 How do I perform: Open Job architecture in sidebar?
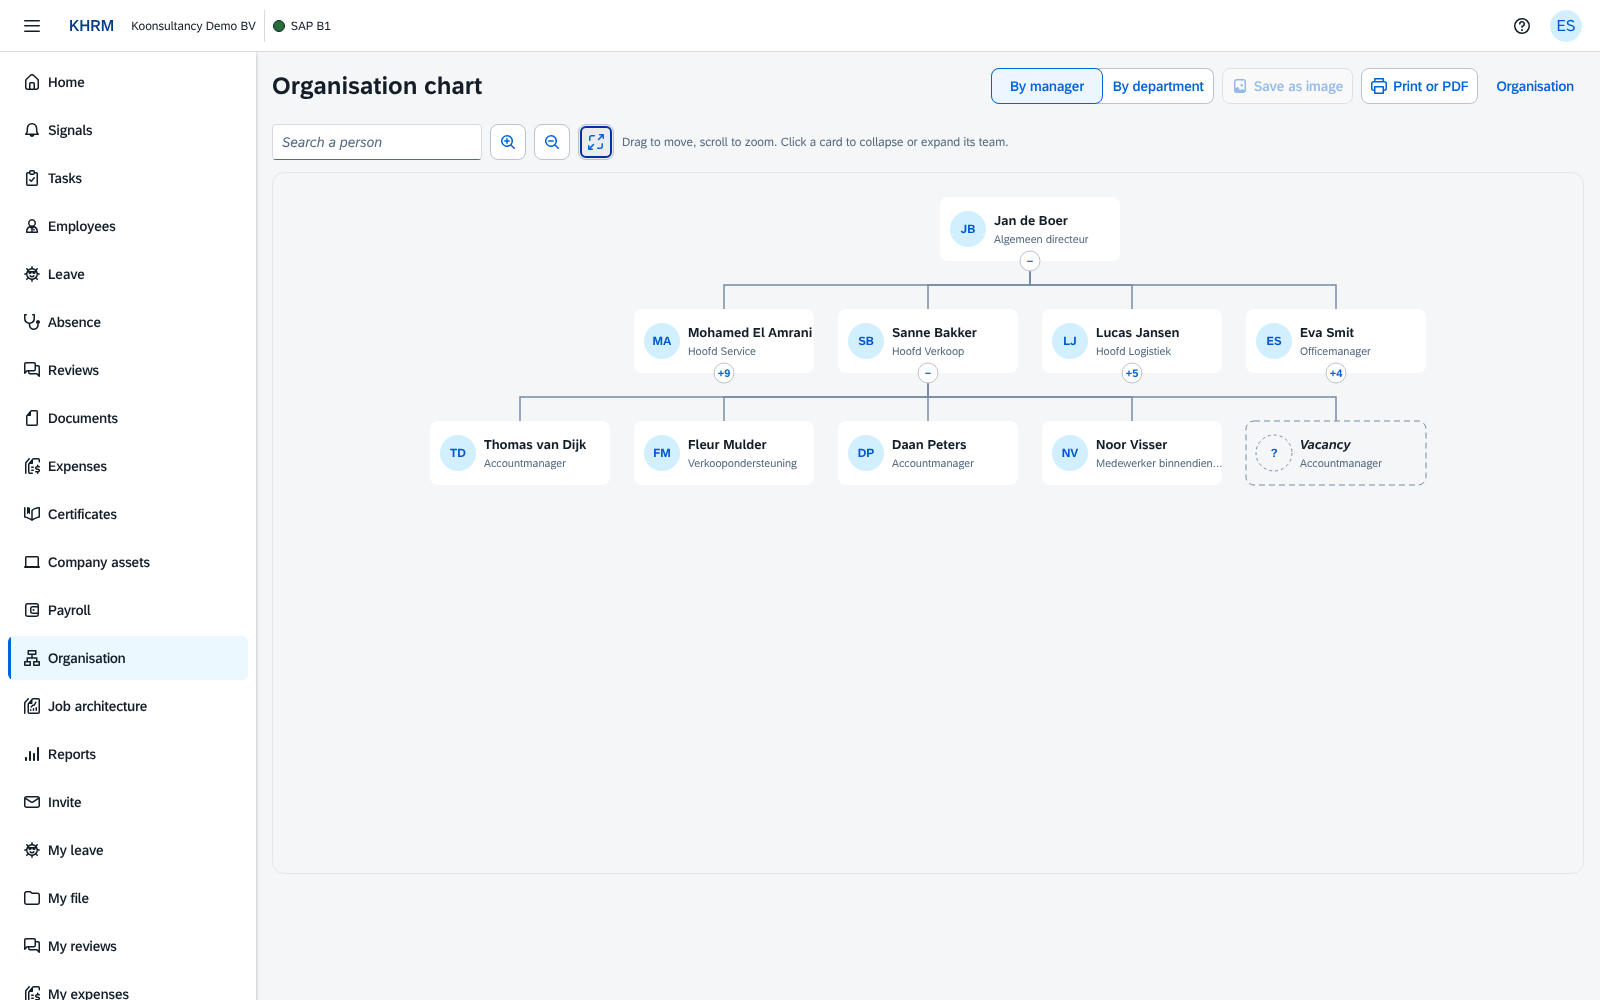[x=128, y=706]
